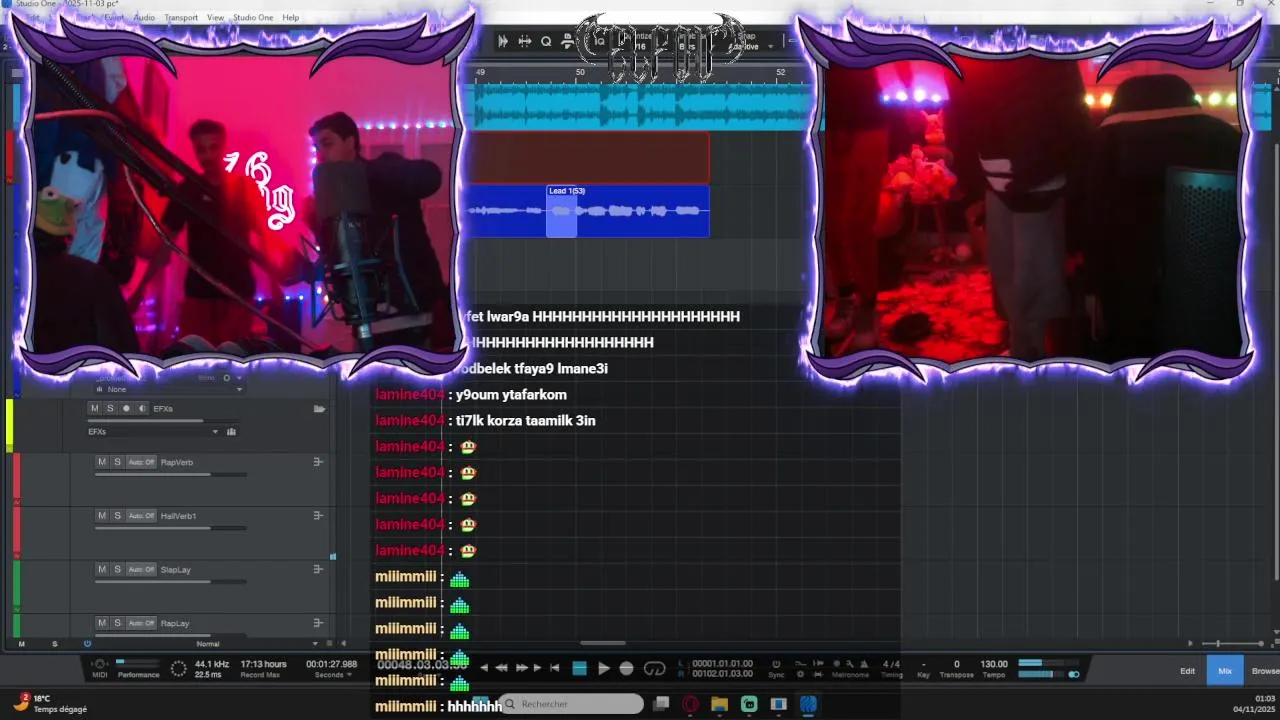
Task: Mute the EFXs track
Action: coord(95,409)
